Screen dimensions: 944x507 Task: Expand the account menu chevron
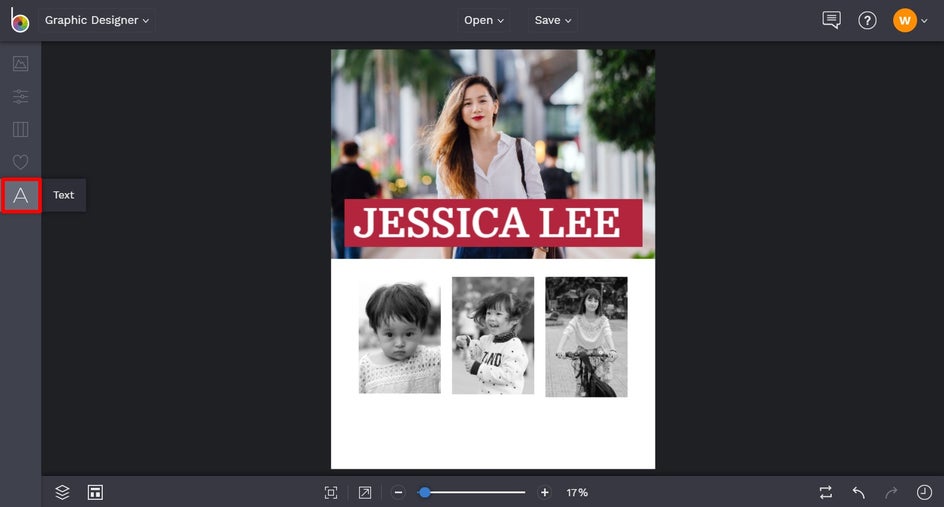point(924,21)
